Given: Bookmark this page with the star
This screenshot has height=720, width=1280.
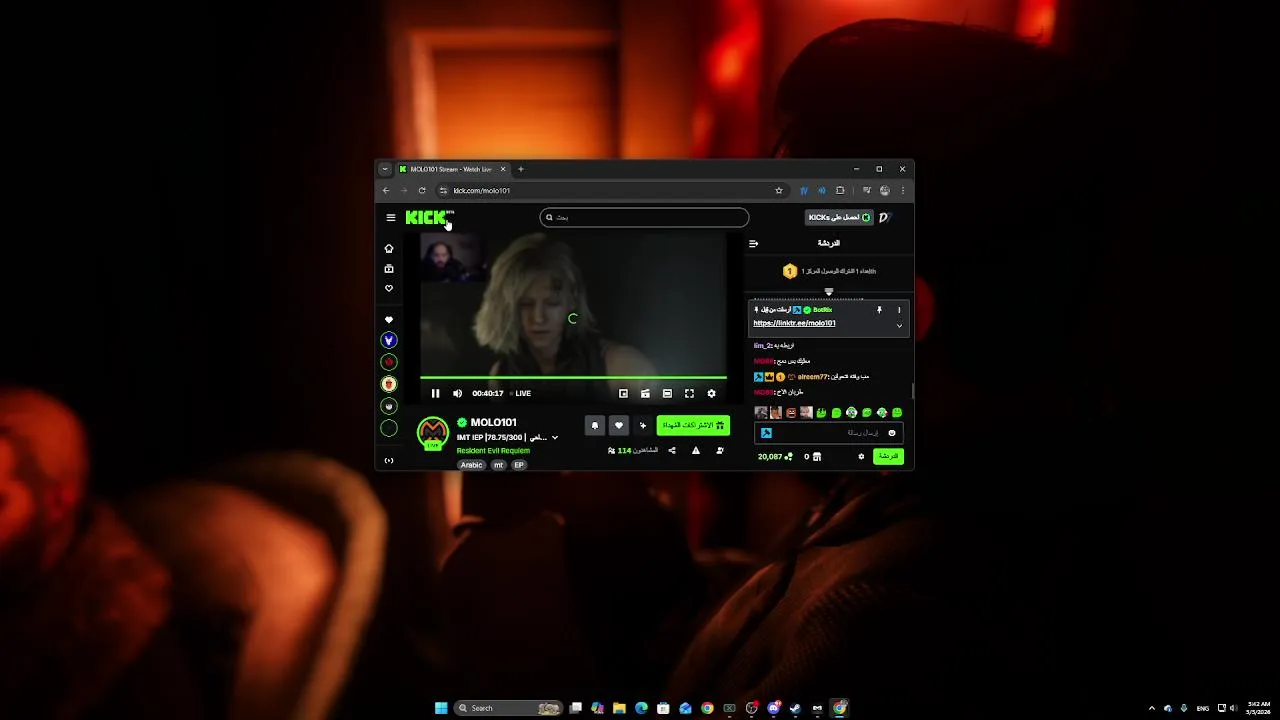Looking at the screenshot, I should point(779,190).
